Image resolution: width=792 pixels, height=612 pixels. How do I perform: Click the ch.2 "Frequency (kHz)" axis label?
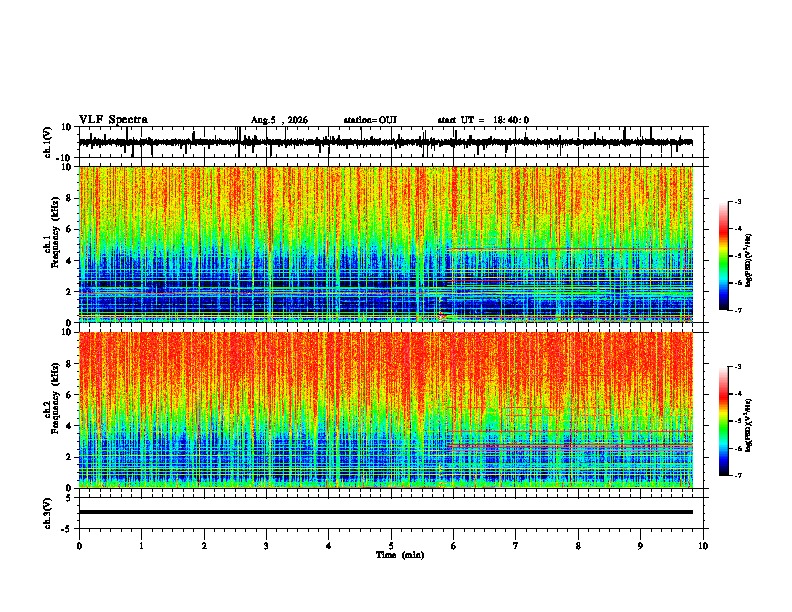click(55, 398)
